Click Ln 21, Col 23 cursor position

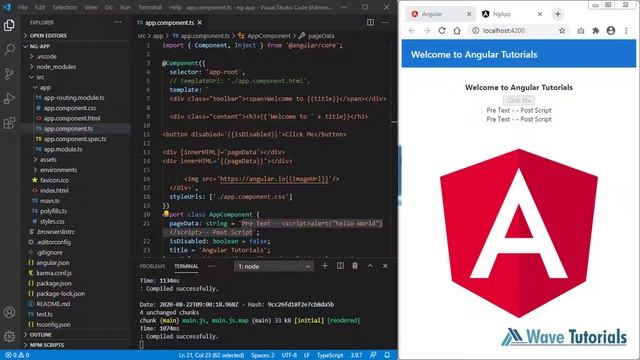pos(211,355)
